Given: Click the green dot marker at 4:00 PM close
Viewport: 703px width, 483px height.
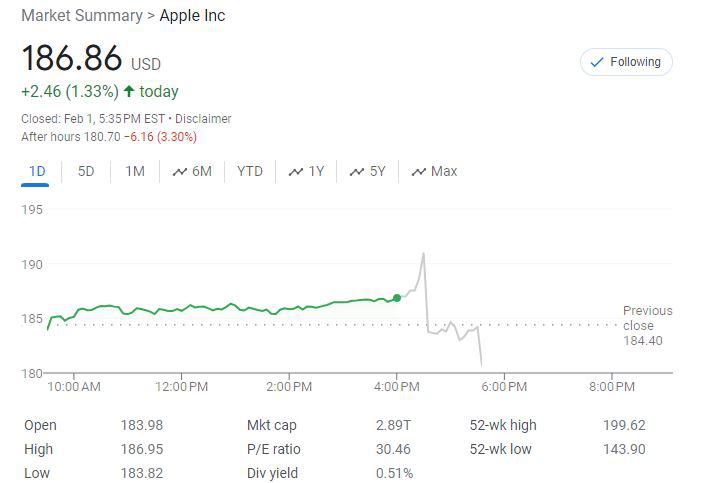Looking at the screenshot, I should (397, 298).
